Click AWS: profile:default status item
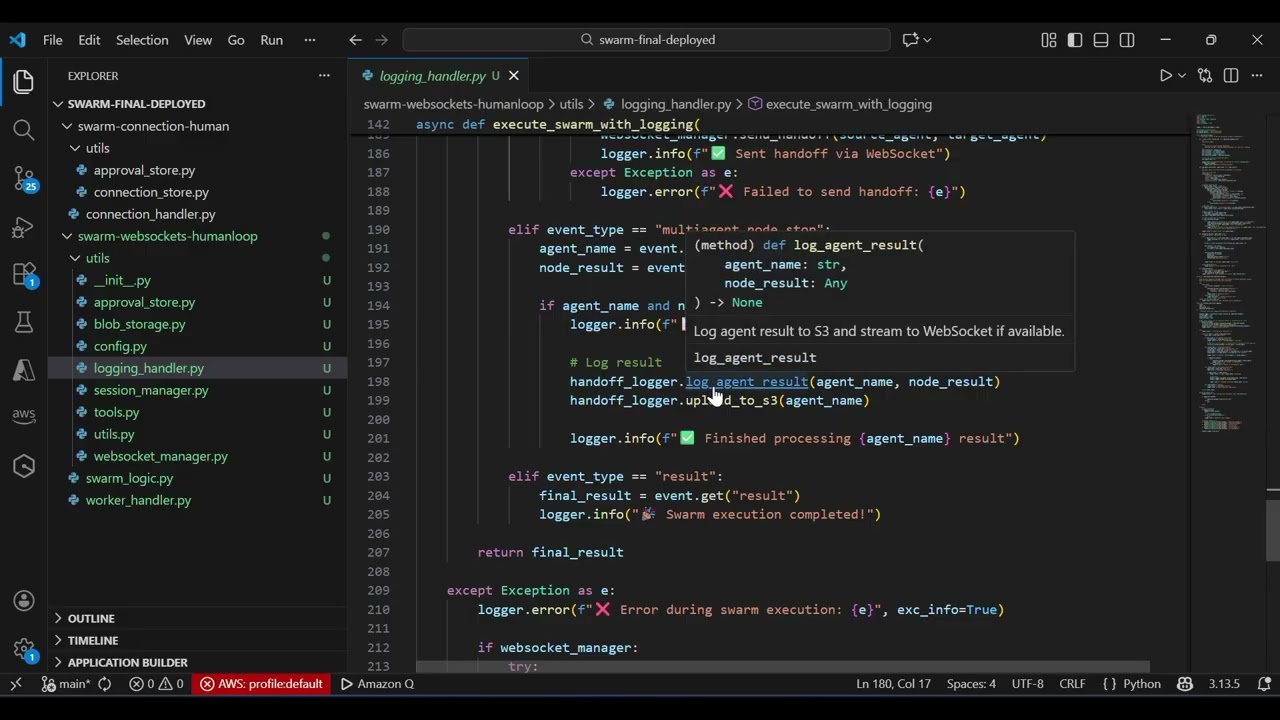Viewport: 1280px width, 720px height. (x=261, y=684)
